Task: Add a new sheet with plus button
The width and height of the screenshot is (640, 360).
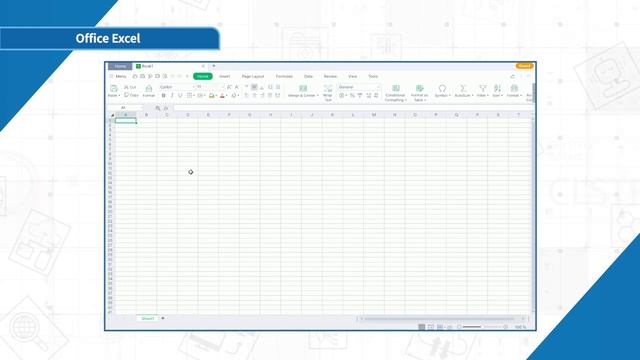Action: pos(163,318)
